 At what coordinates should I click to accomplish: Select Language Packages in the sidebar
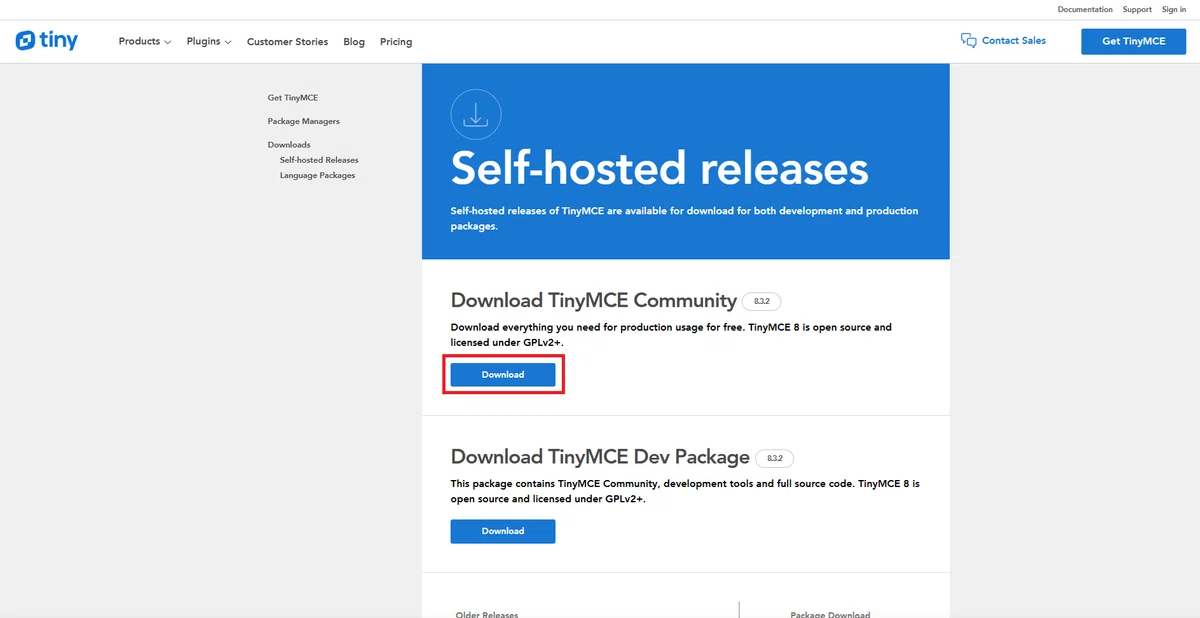pos(318,175)
